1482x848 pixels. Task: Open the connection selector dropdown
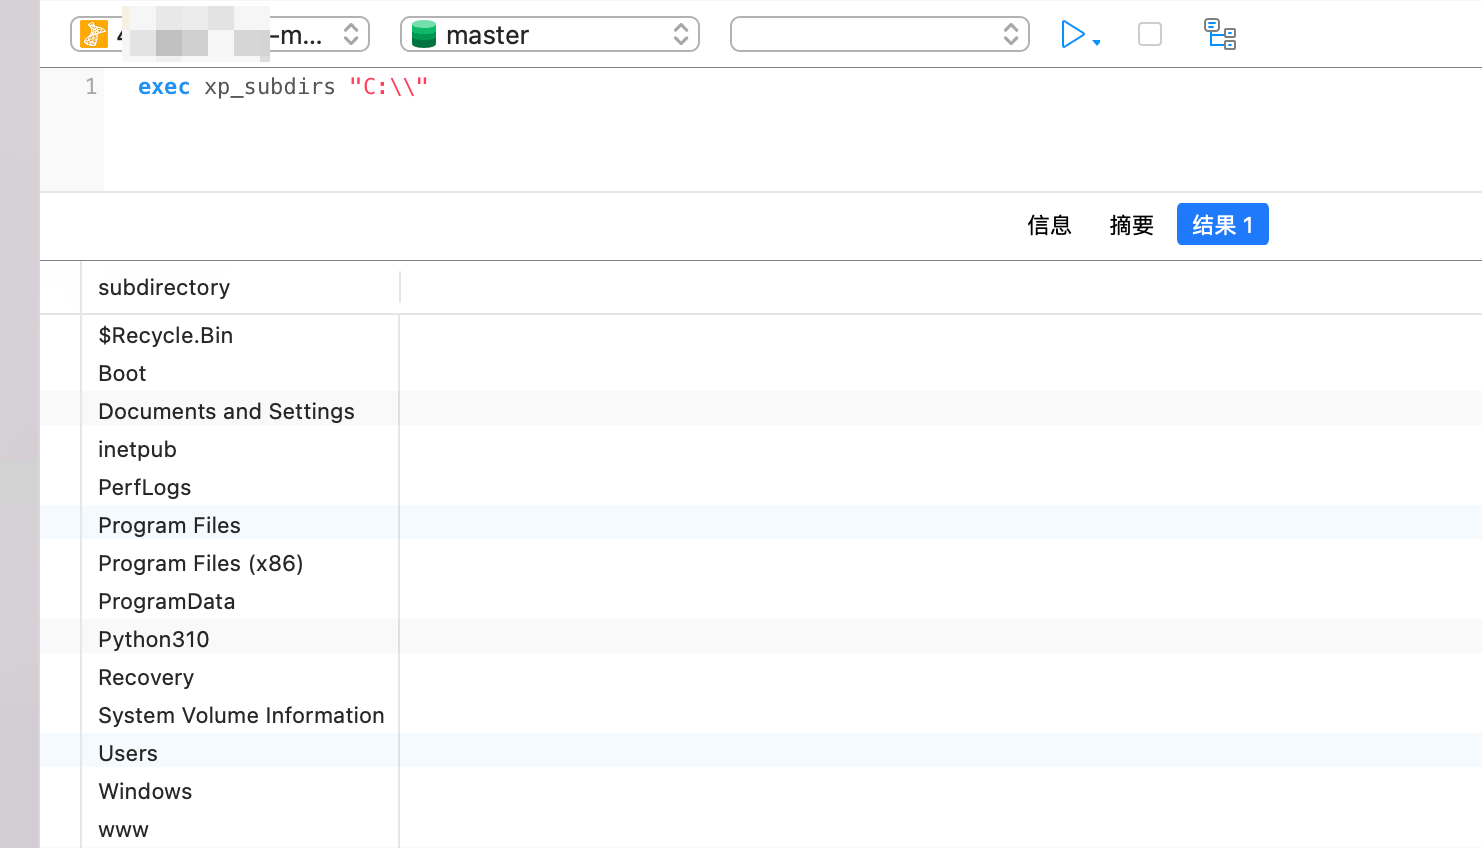pos(350,35)
